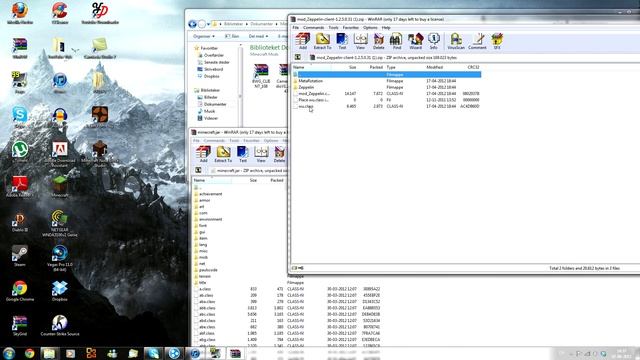This screenshot has height=360, width=640.
Task: Open Diablo III desktop shortcut
Action: (x=20, y=222)
